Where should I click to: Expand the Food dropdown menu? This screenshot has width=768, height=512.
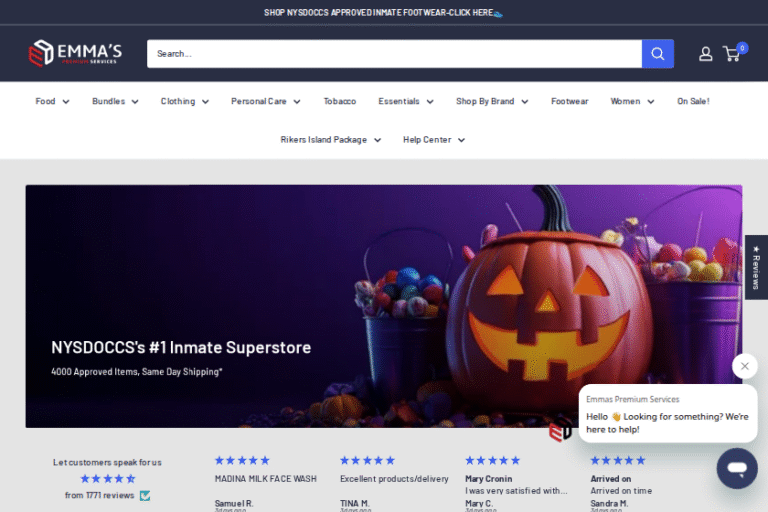pos(52,101)
